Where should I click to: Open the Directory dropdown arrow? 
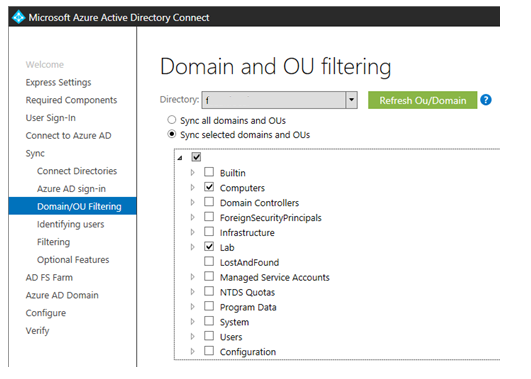tap(352, 100)
